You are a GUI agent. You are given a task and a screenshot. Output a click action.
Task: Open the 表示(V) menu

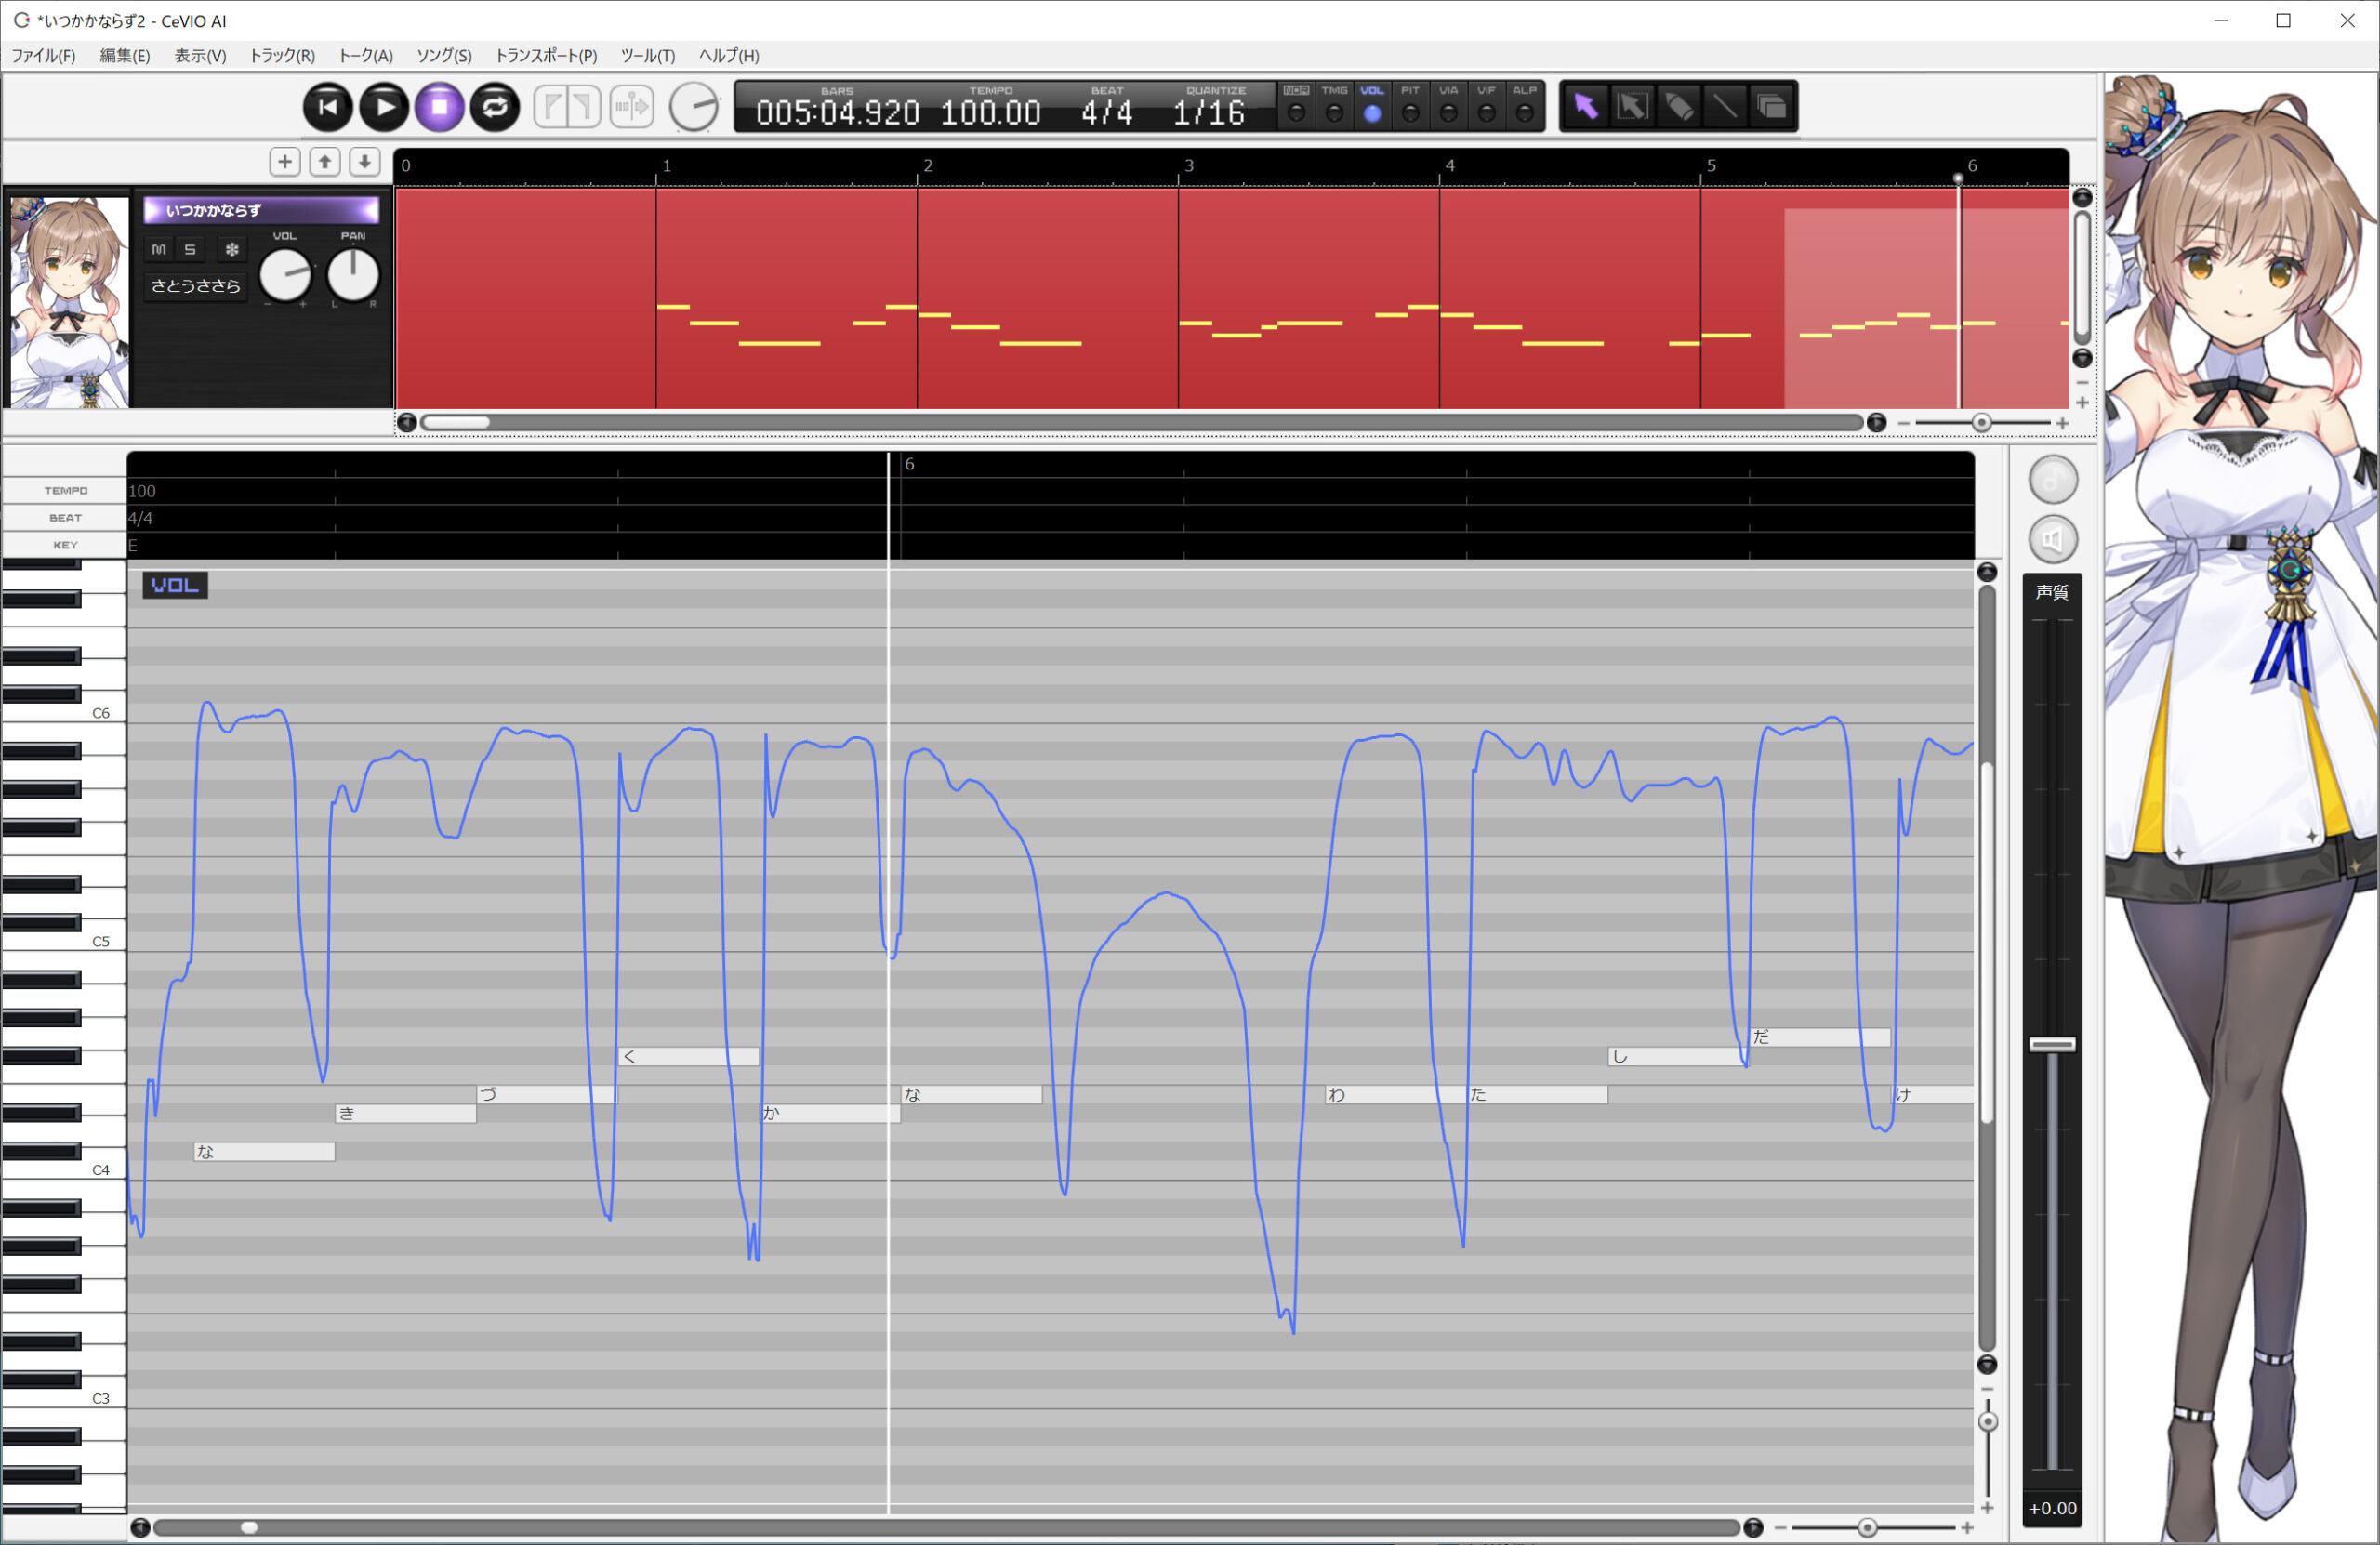pyautogui.click(x=200, y=56)
